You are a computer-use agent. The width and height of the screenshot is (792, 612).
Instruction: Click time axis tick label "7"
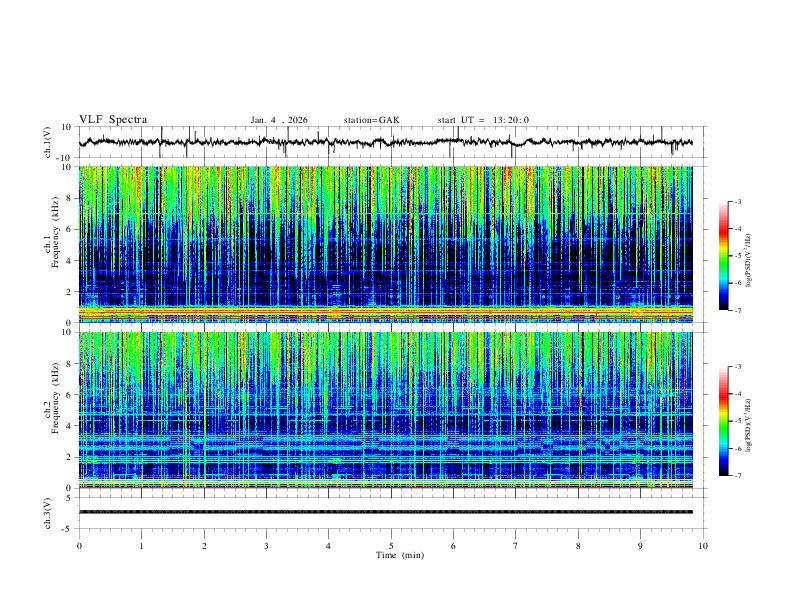point(516,546)
